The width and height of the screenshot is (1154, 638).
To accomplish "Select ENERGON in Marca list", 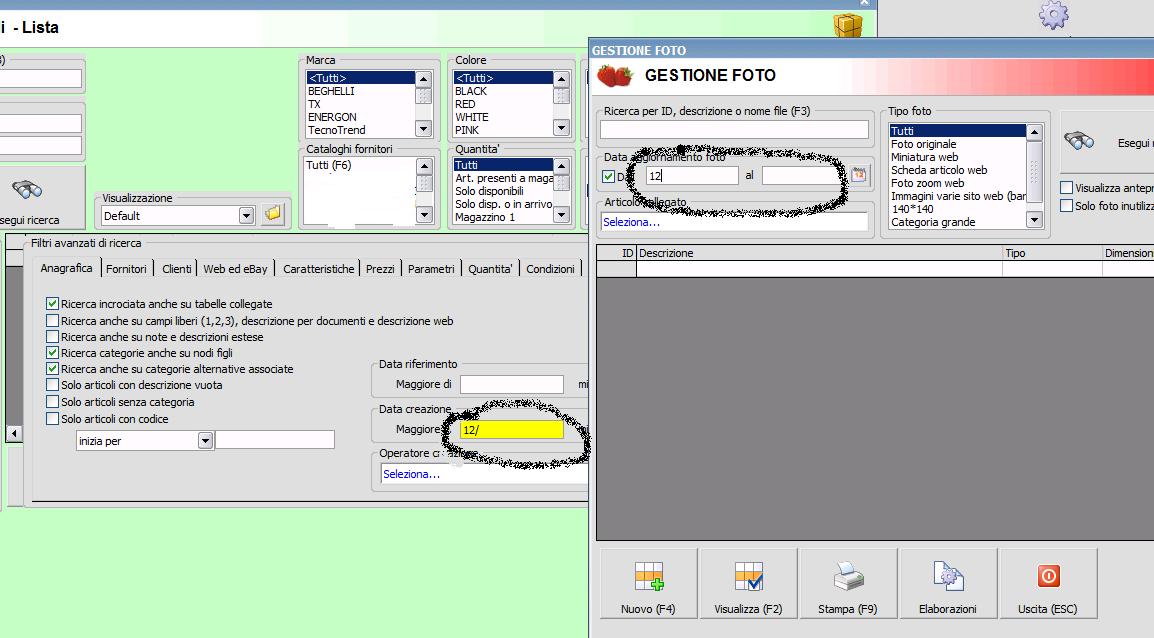I will [x=332, y=116].
